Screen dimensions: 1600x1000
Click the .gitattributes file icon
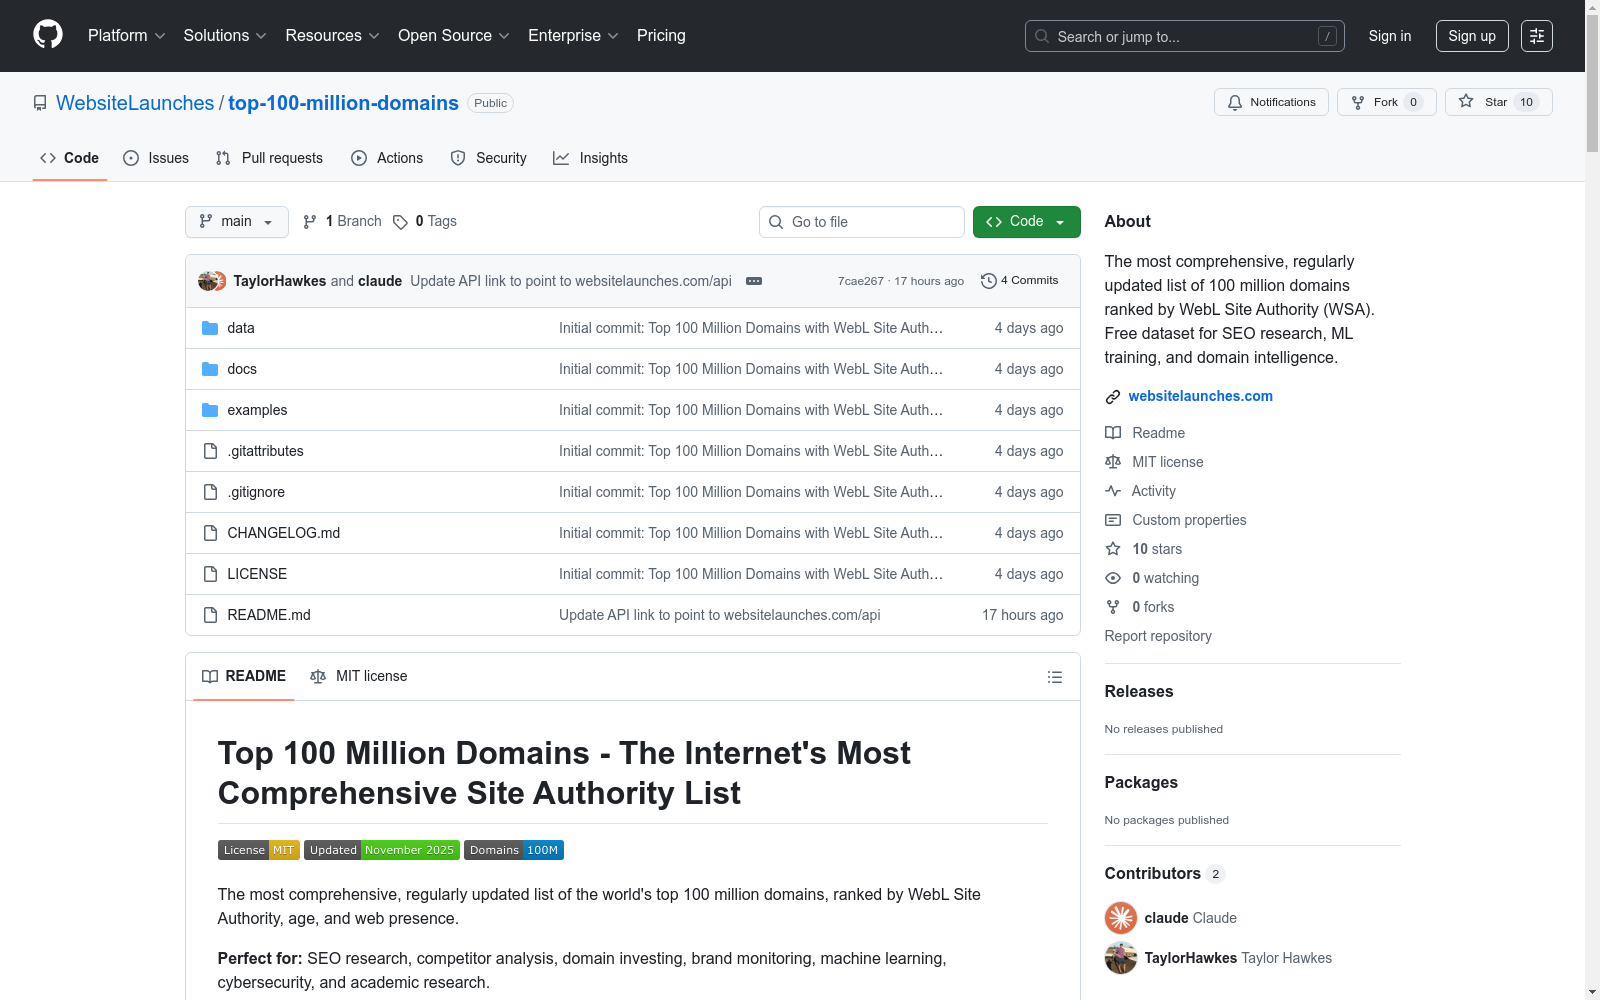tap(210, 451)
